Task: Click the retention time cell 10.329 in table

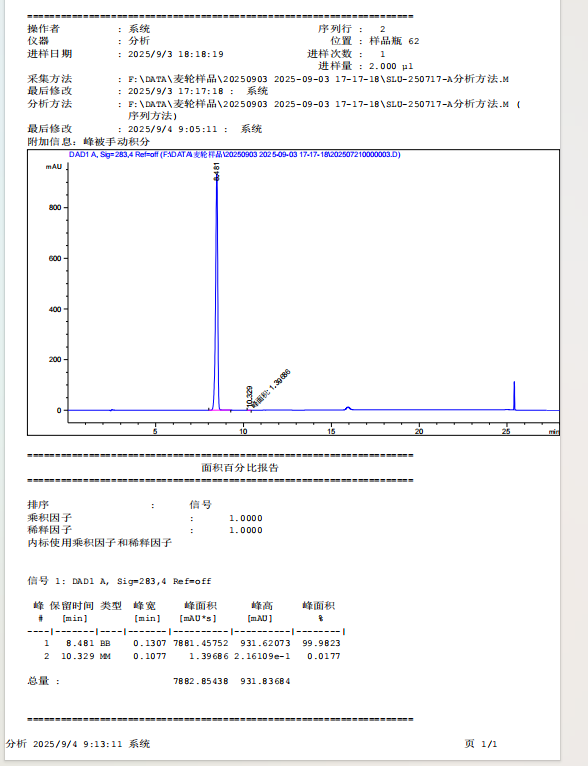Action: click(x=78, y=656)
